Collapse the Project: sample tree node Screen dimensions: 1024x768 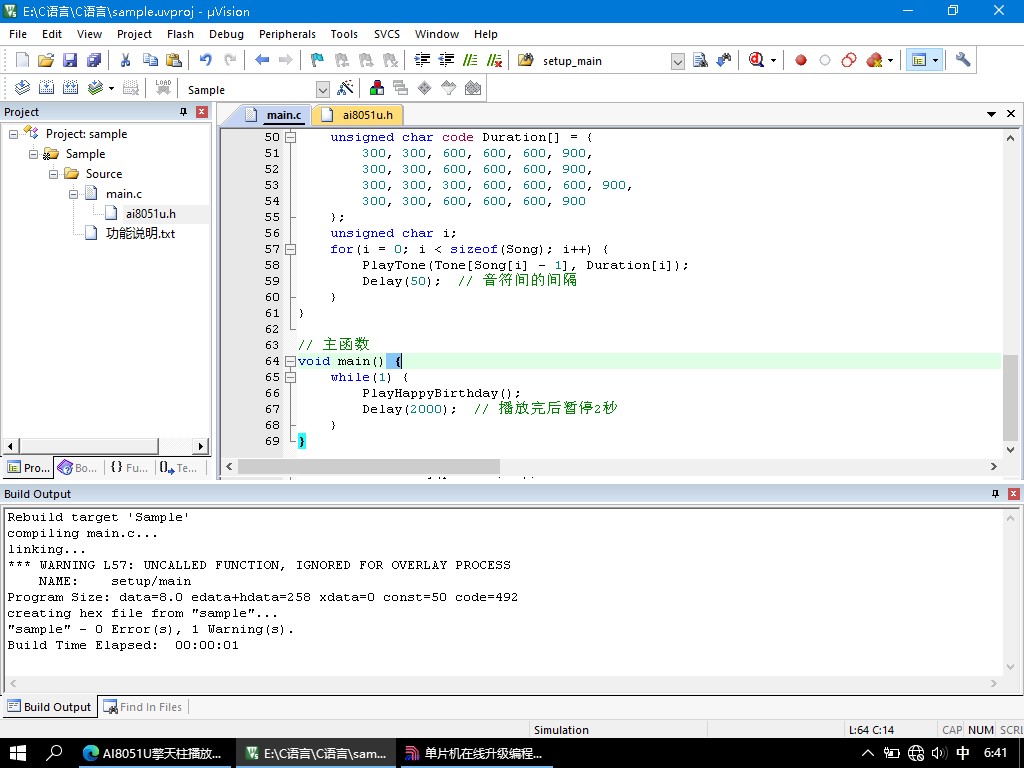point(13,134)
